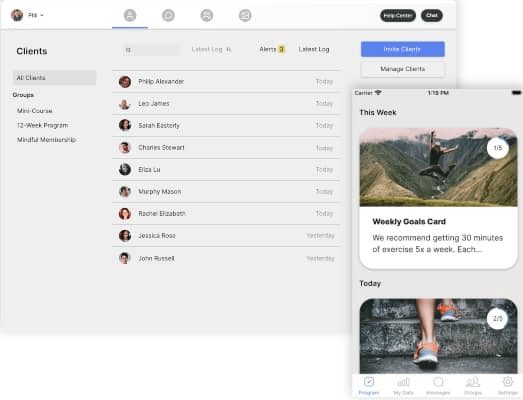Click Leo James's avatar
This screenshot has width=523, height=400.
click(x=125, y=104)
